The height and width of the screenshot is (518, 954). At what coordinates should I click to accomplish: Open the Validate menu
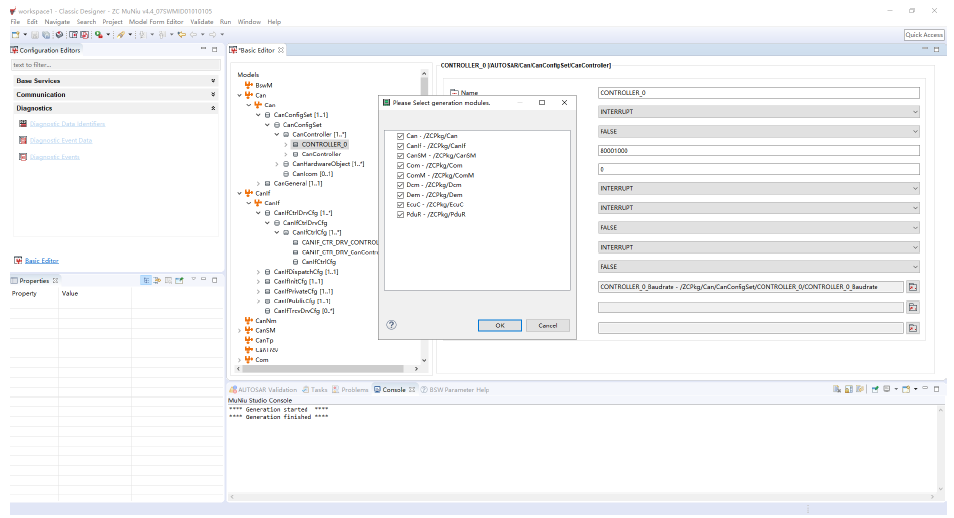201,22
